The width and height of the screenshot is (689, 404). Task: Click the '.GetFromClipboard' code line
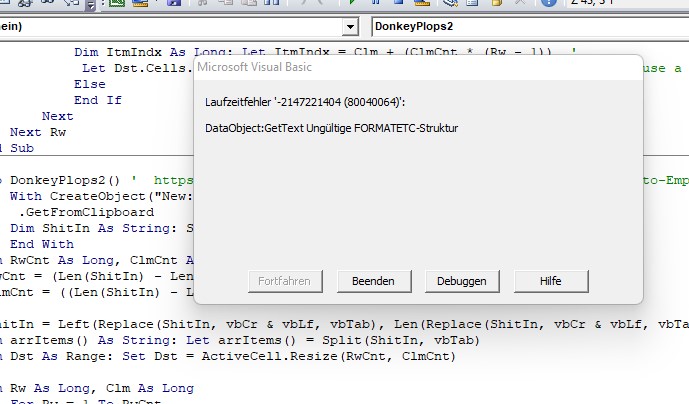pyautogui.click(x=86, y=212)
